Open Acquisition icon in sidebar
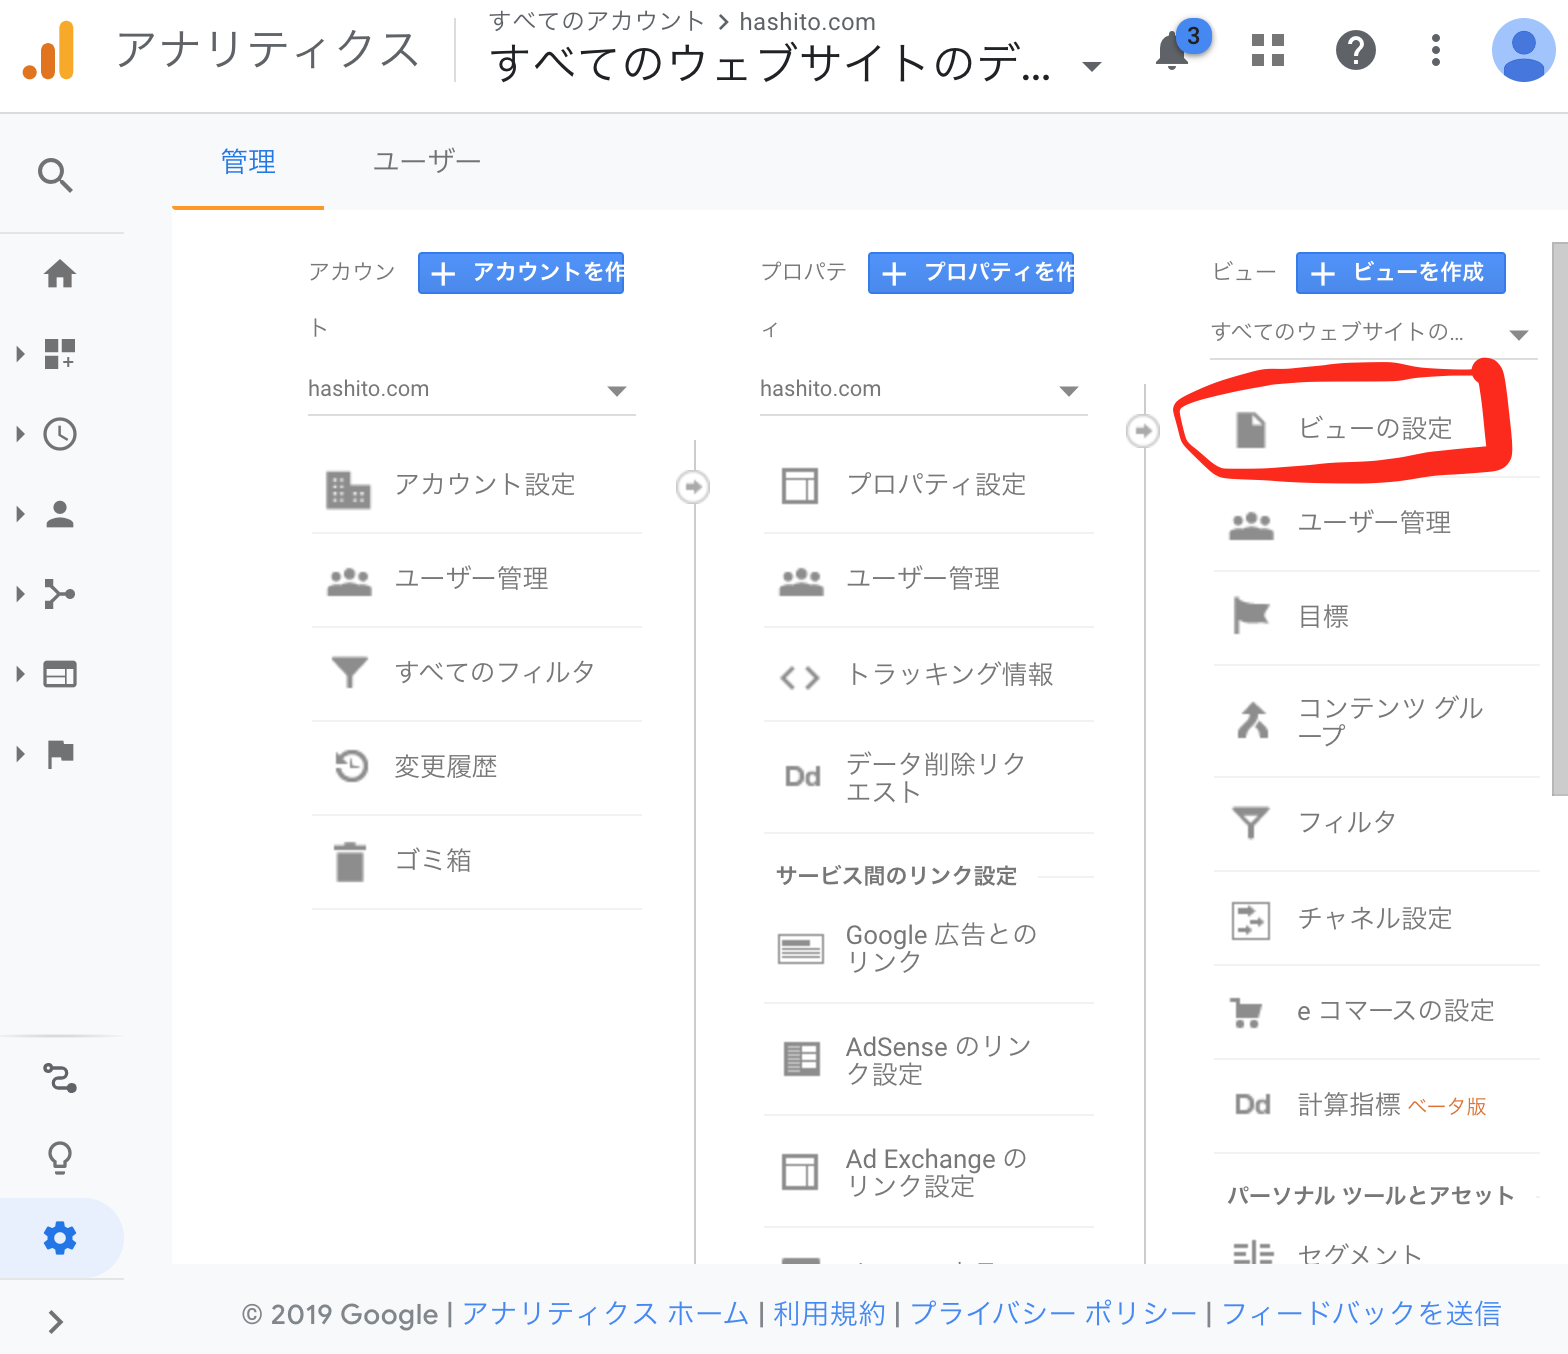The width and height of the screenshot is (1568, 1354). (x=60, y=594)
